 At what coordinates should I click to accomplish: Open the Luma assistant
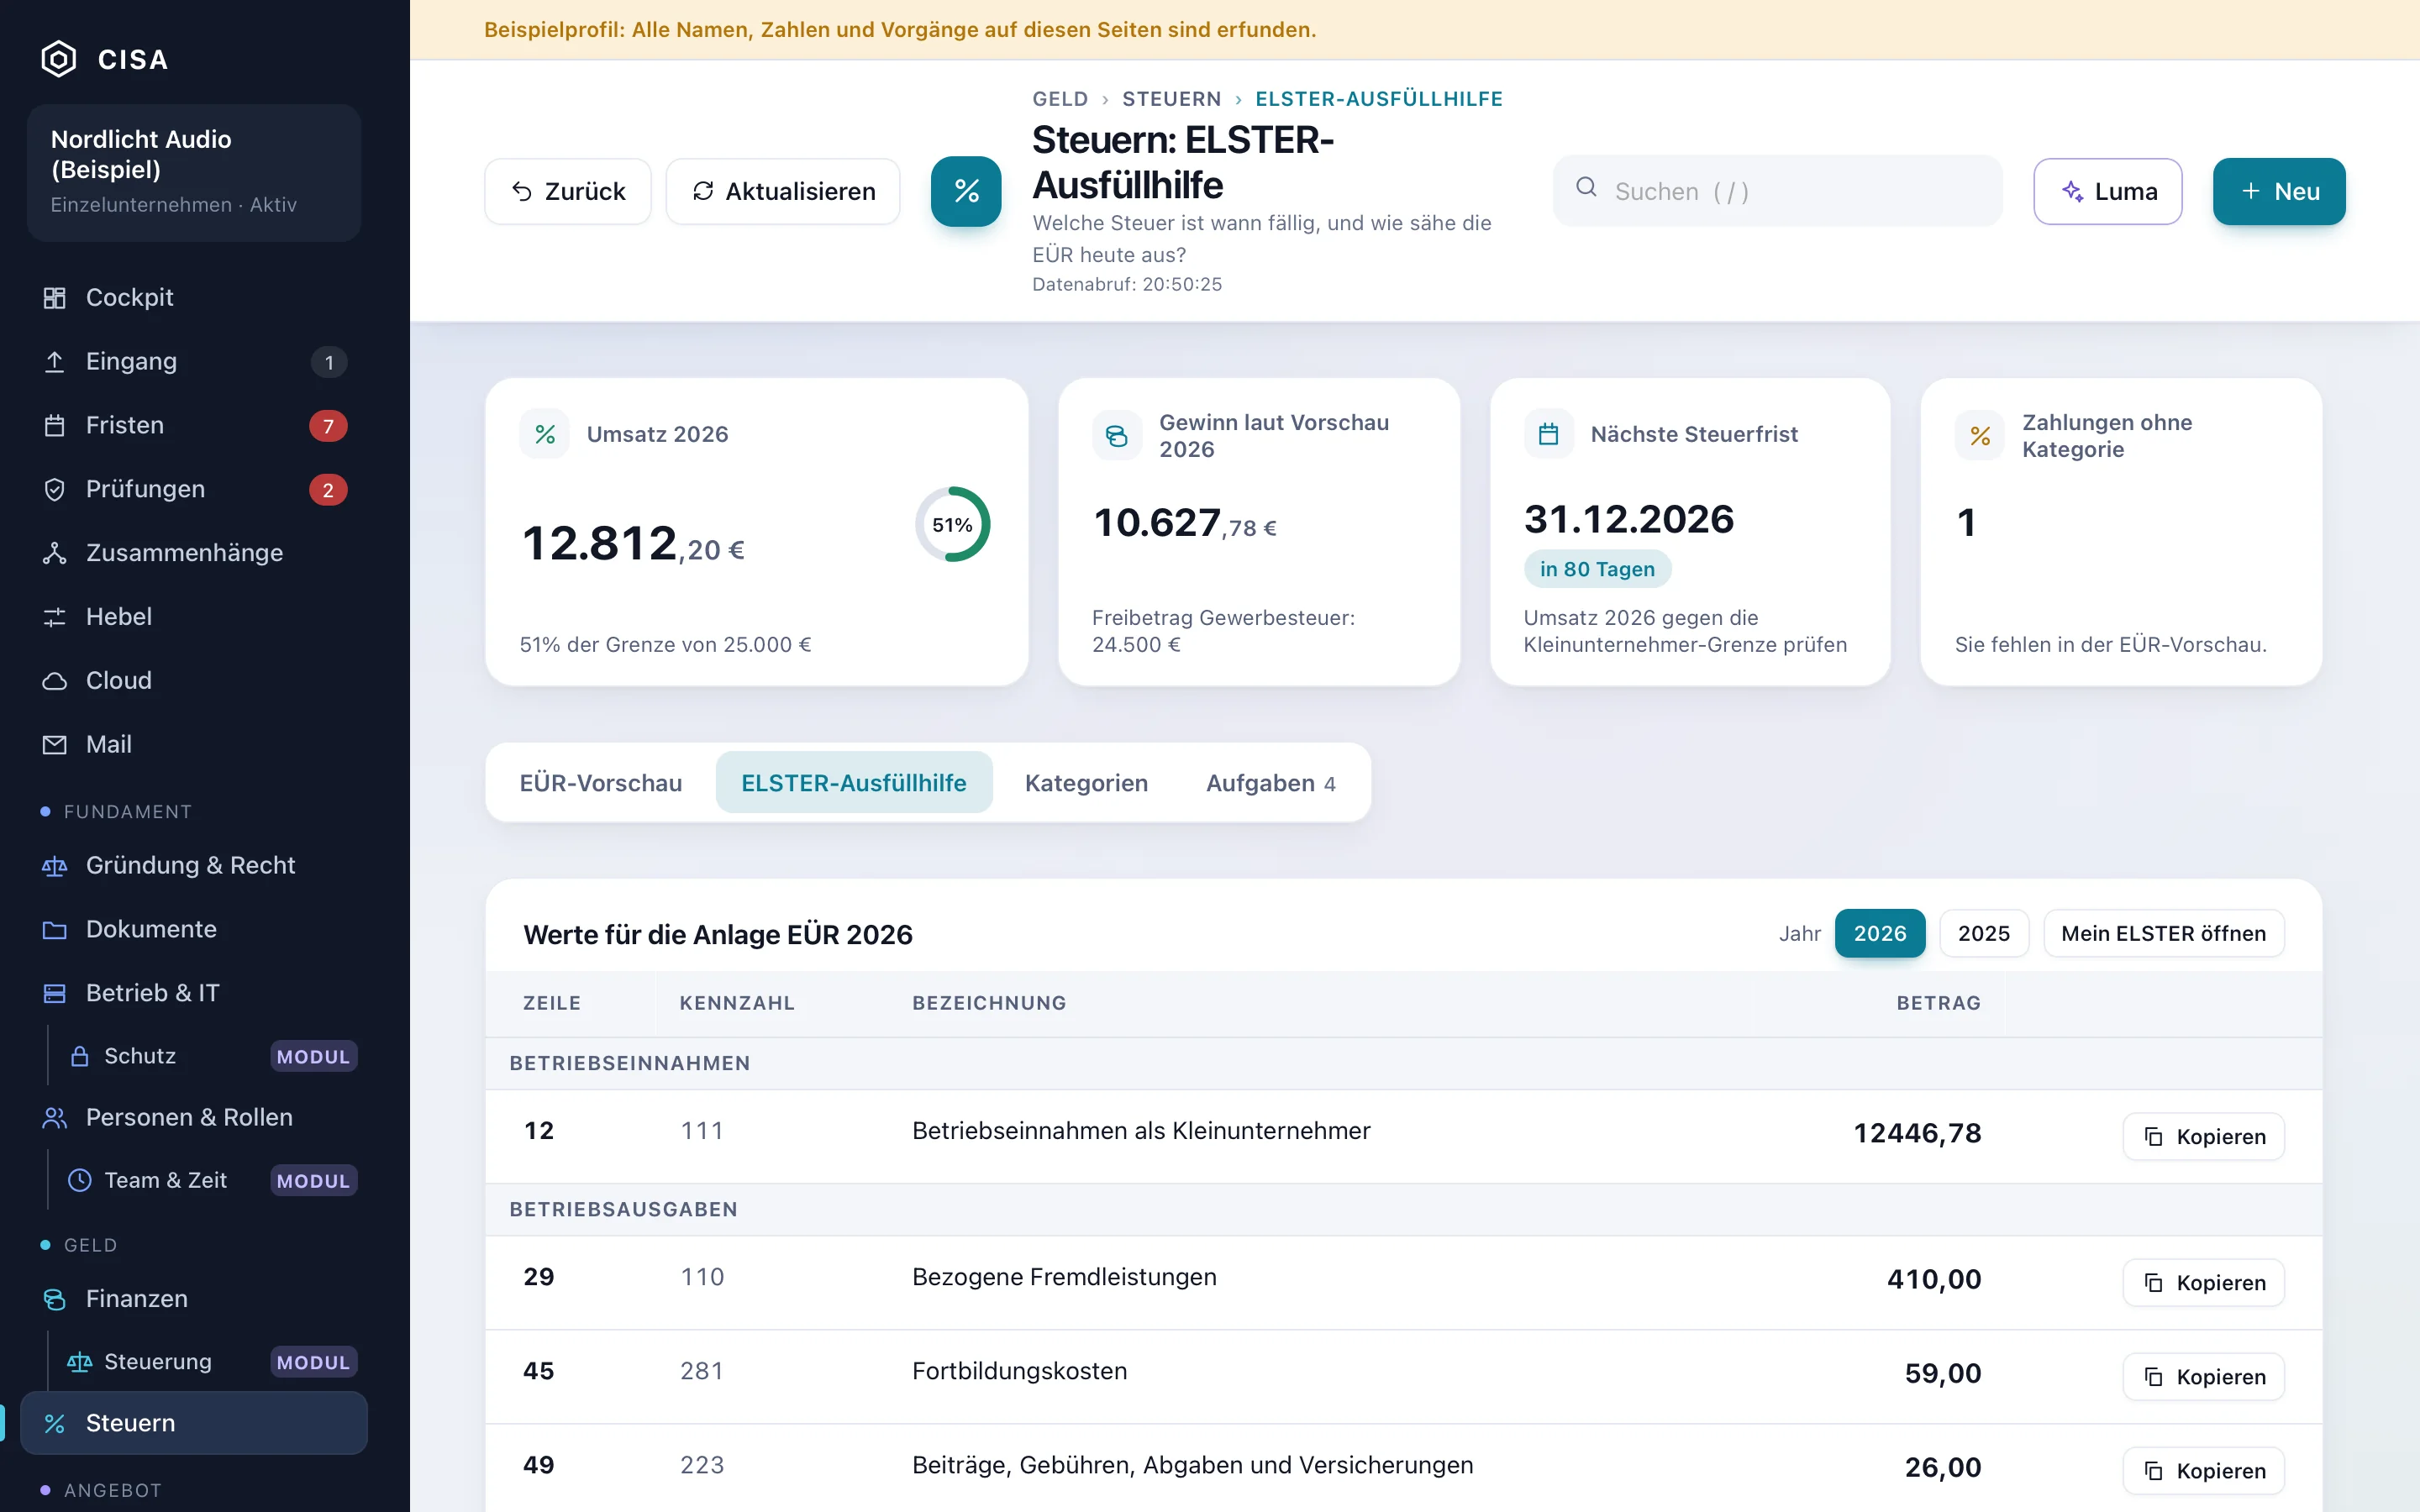tap(2108, 191)
